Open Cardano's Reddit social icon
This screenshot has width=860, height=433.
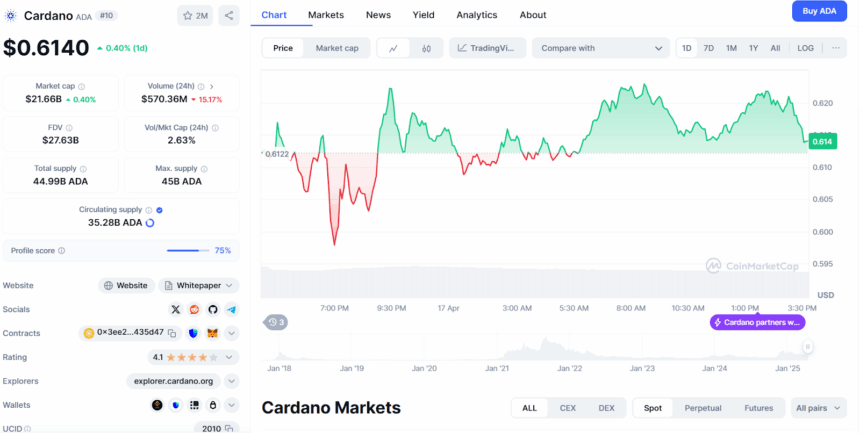click(x=194, y=310)
